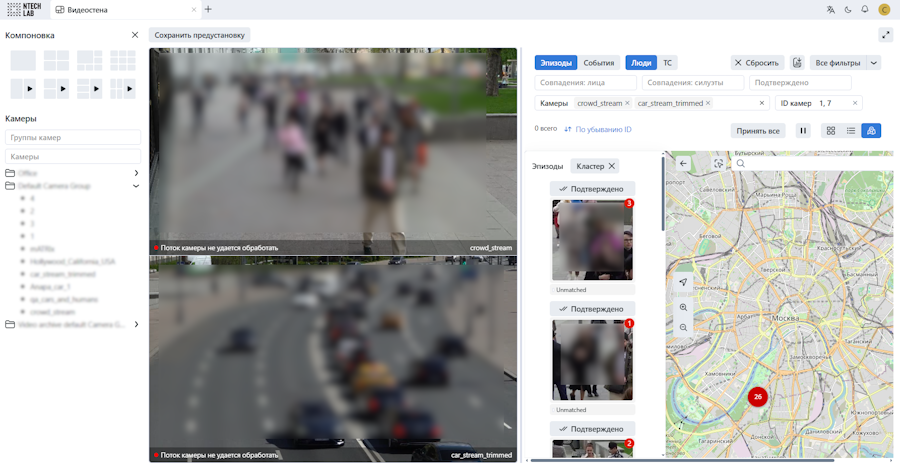The width and height of the screenshot is (900, 466).
Task: Choose the 2x2 grid layout
Action: 56,61
